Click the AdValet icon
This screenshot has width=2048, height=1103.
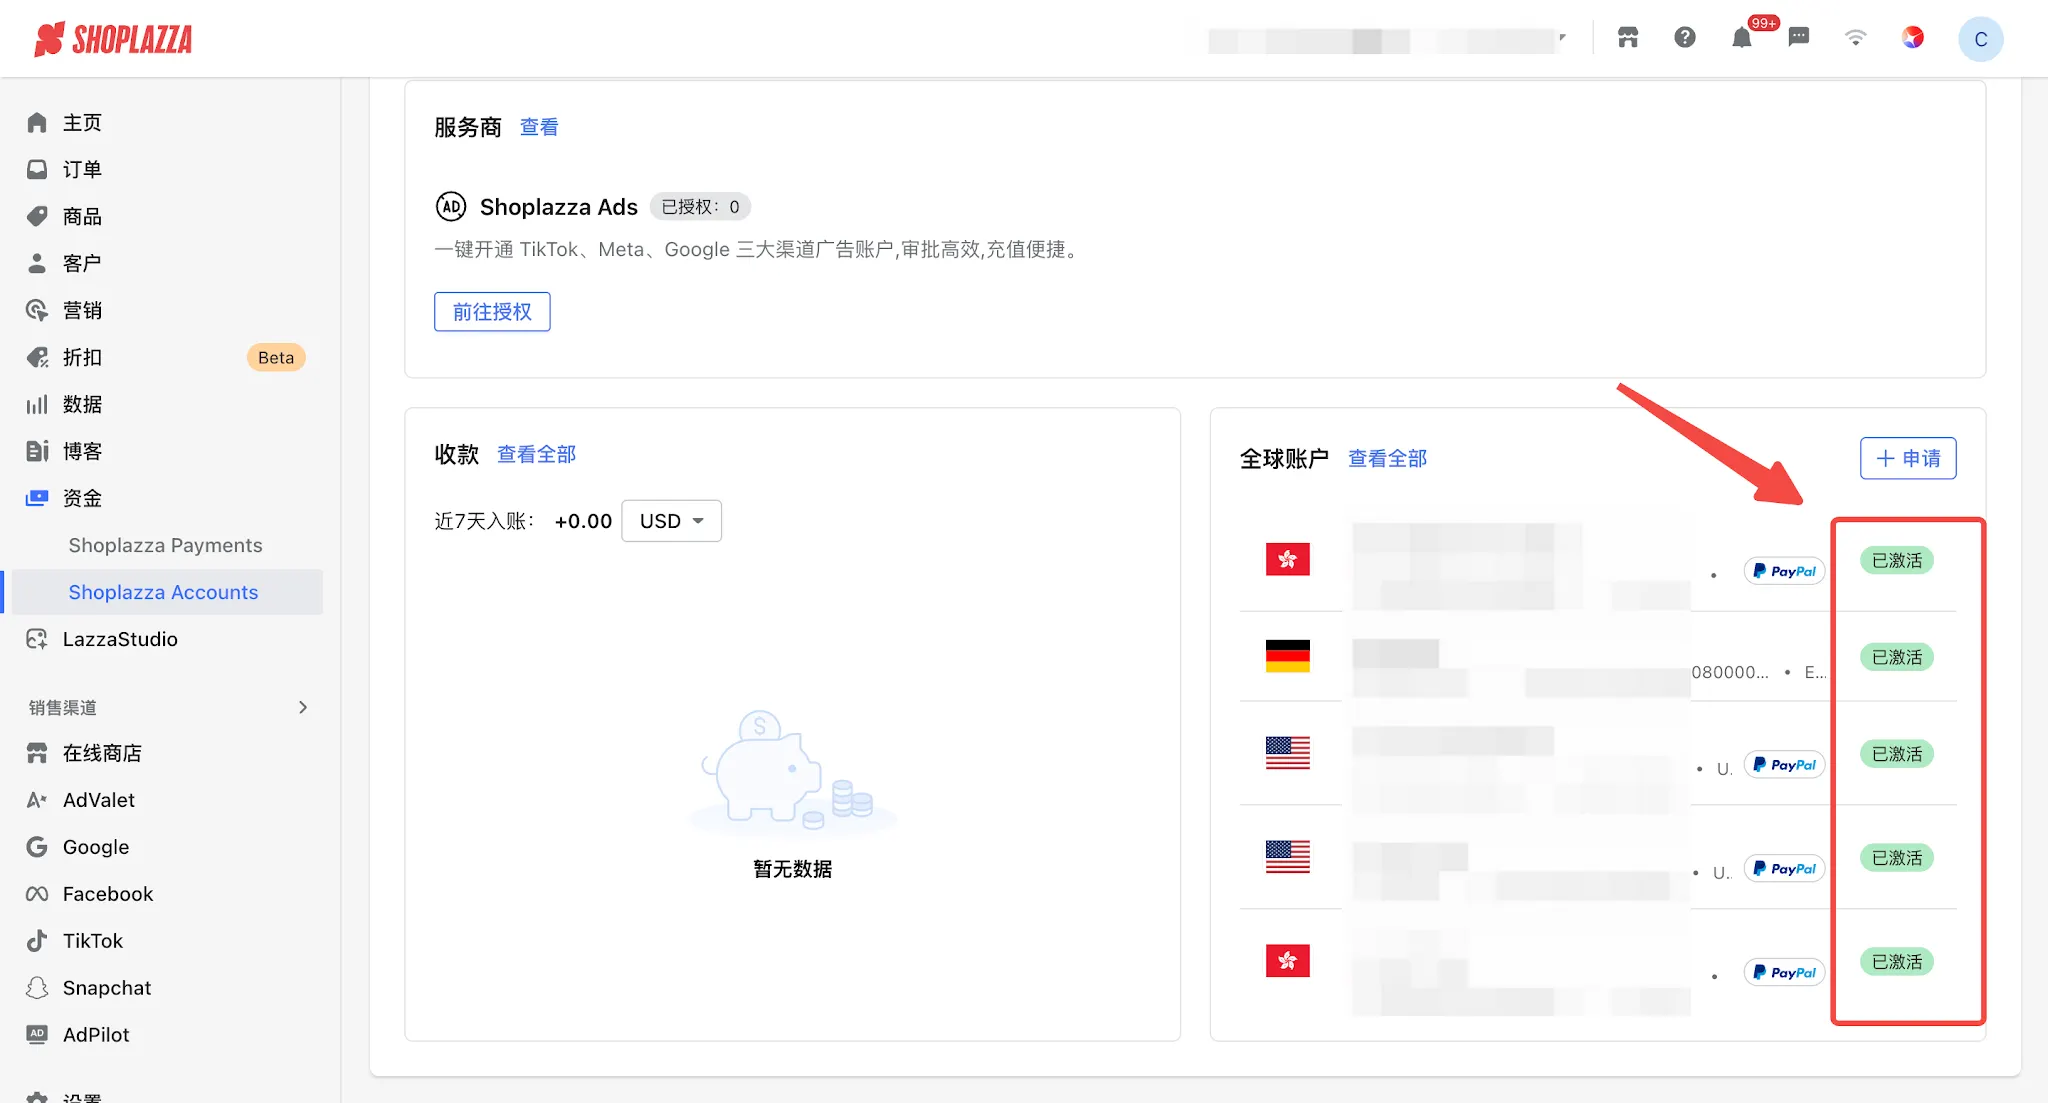click(37, 800)
